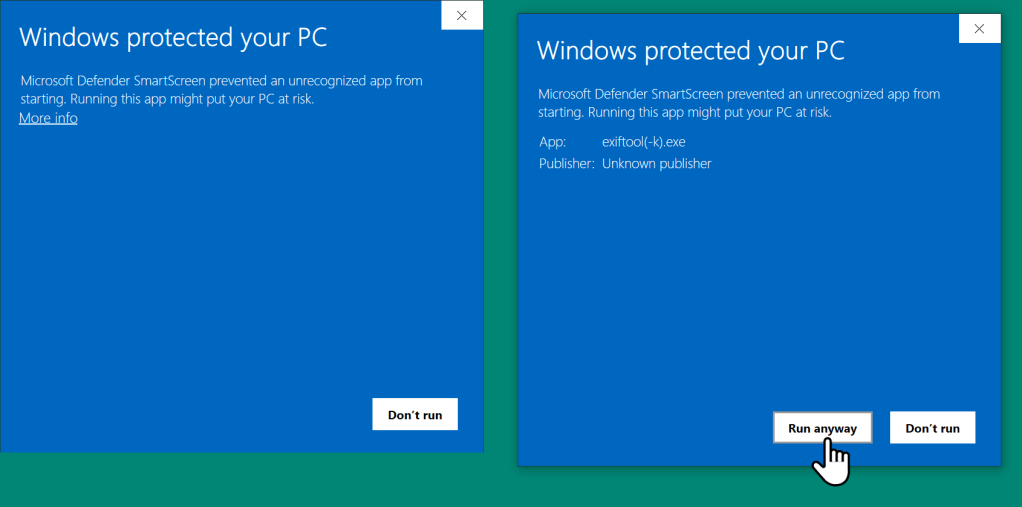Click the Run anyway button
Screen dimensions: 1022x507
(822, 427)
